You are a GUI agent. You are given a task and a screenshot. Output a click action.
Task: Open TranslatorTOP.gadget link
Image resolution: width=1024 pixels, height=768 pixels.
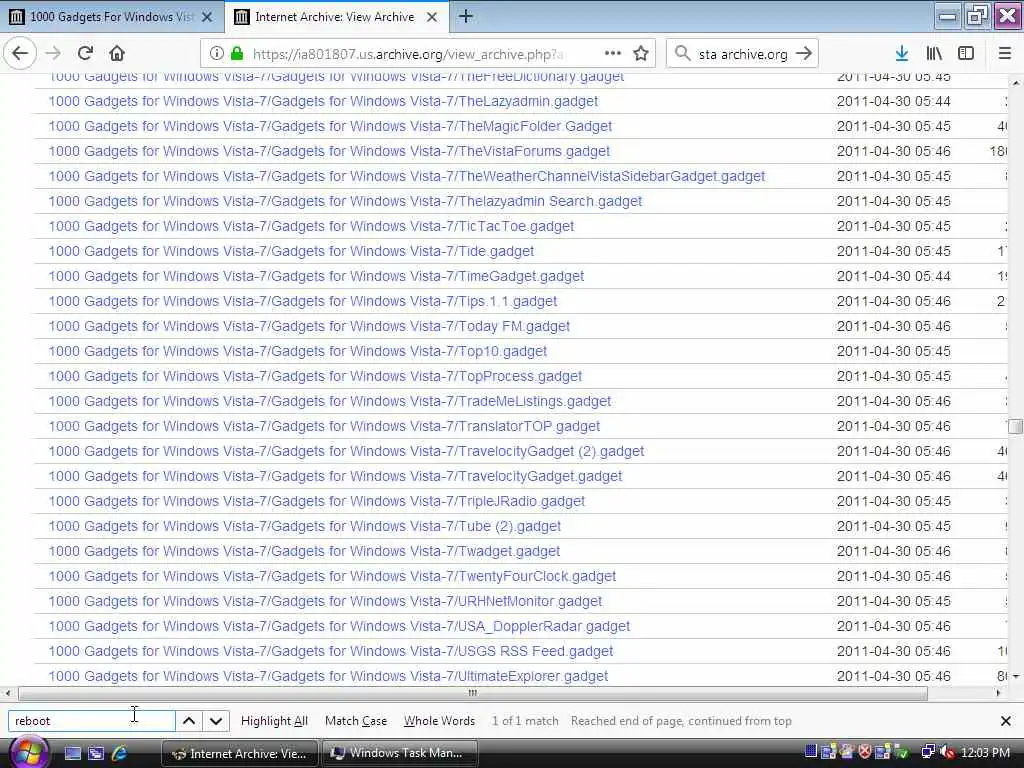pos(325,426)
